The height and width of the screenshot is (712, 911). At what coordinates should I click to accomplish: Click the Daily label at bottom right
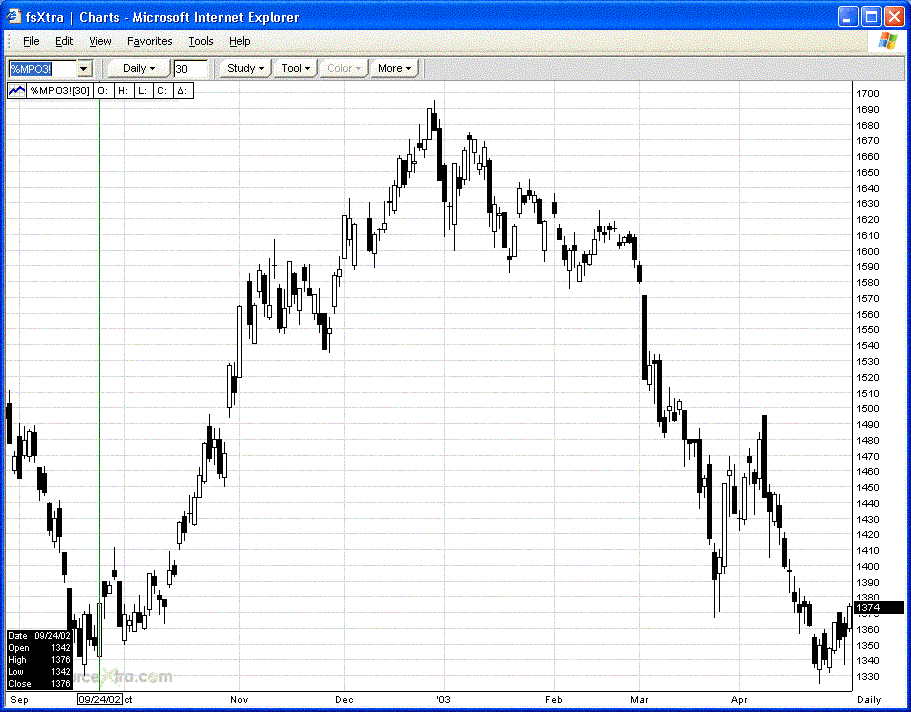click(x=869, y=700)
